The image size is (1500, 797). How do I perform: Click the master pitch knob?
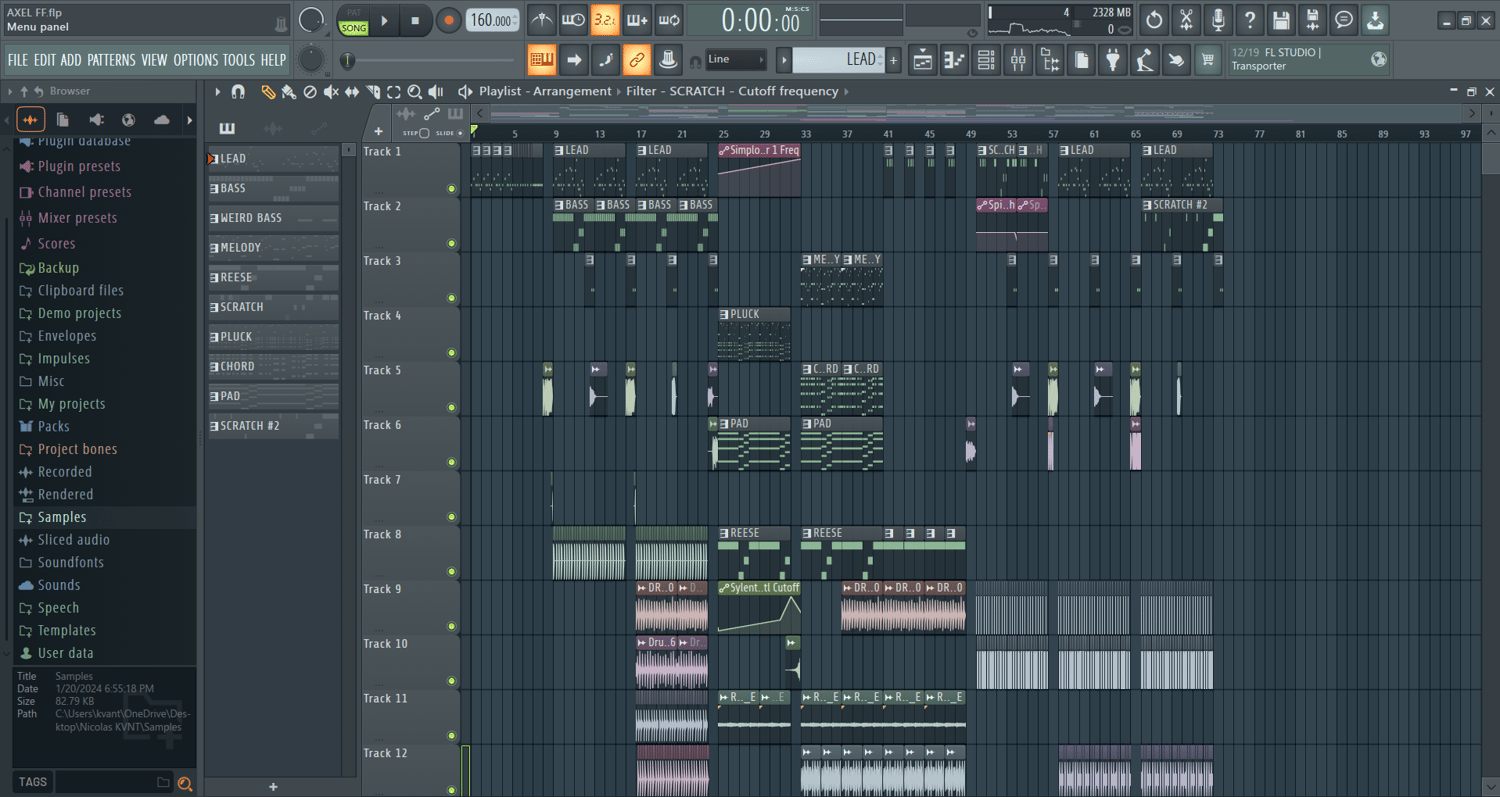(x=312, y=60)
